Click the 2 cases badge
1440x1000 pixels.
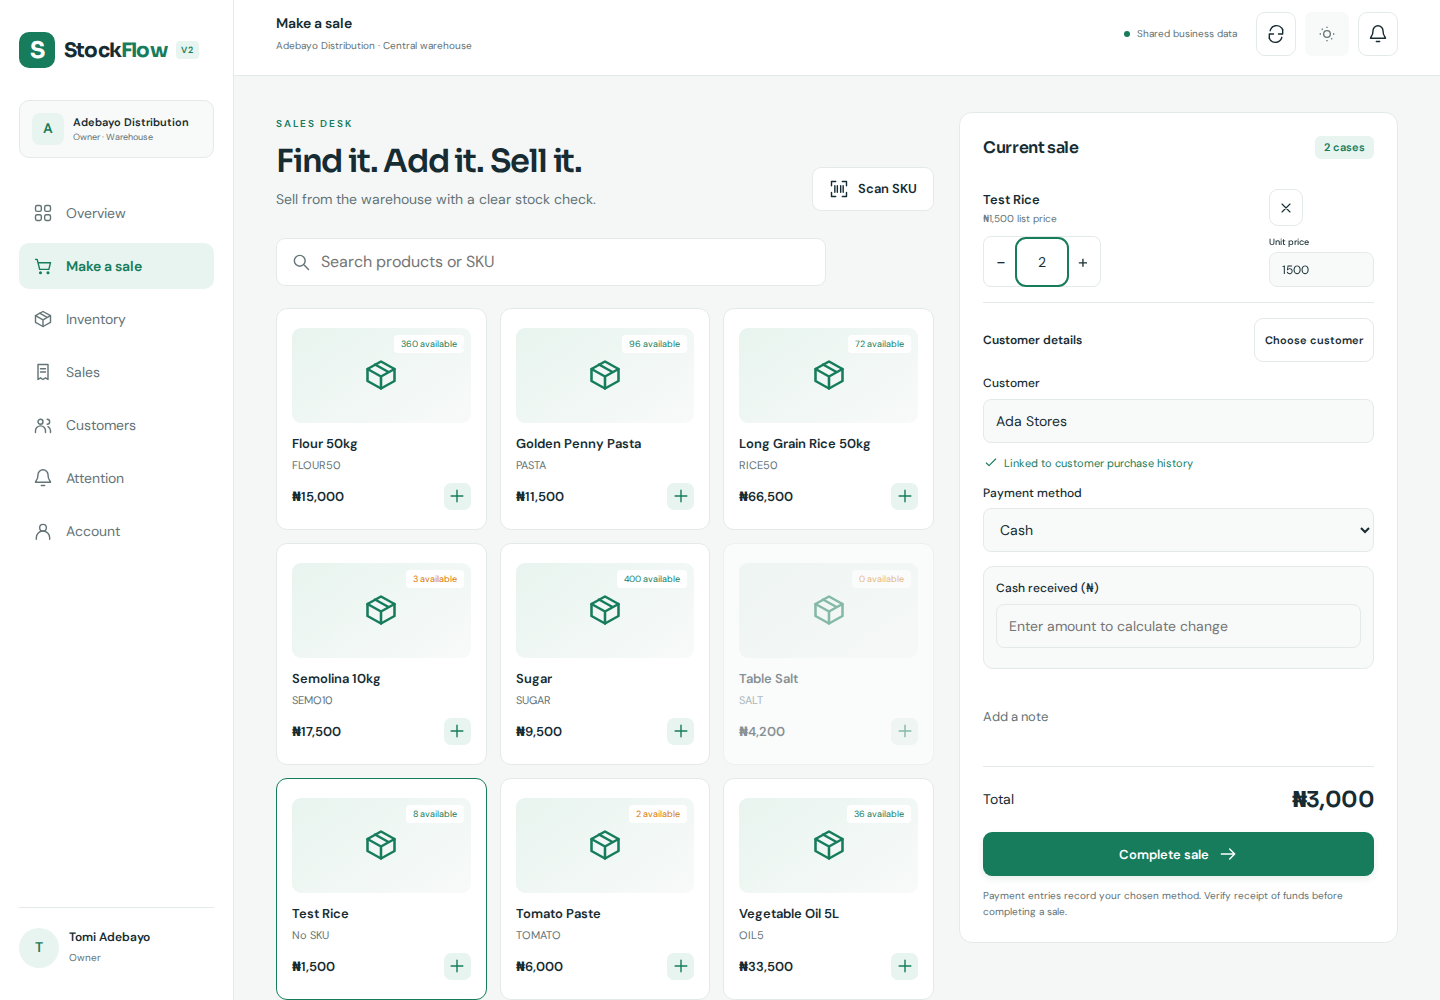1344,148
